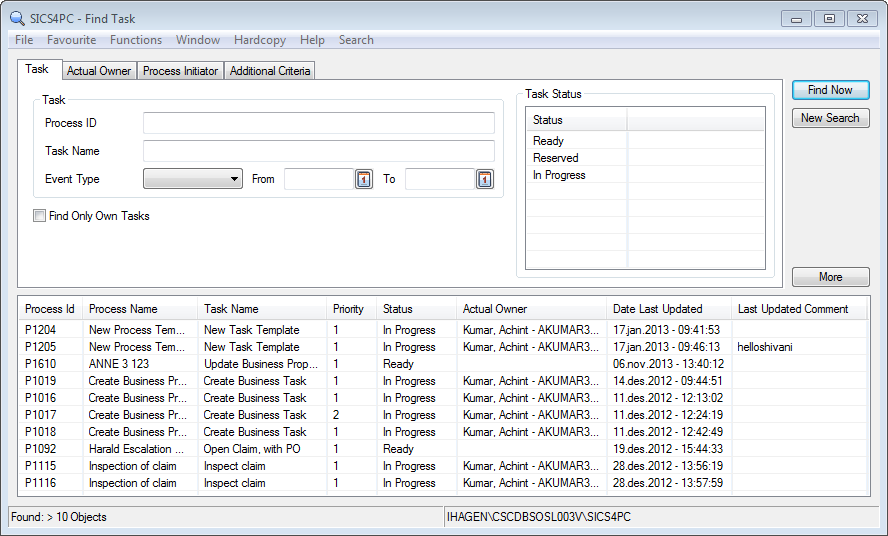Open the Favourite menu

pyautogui.click(x=71, y=40)
